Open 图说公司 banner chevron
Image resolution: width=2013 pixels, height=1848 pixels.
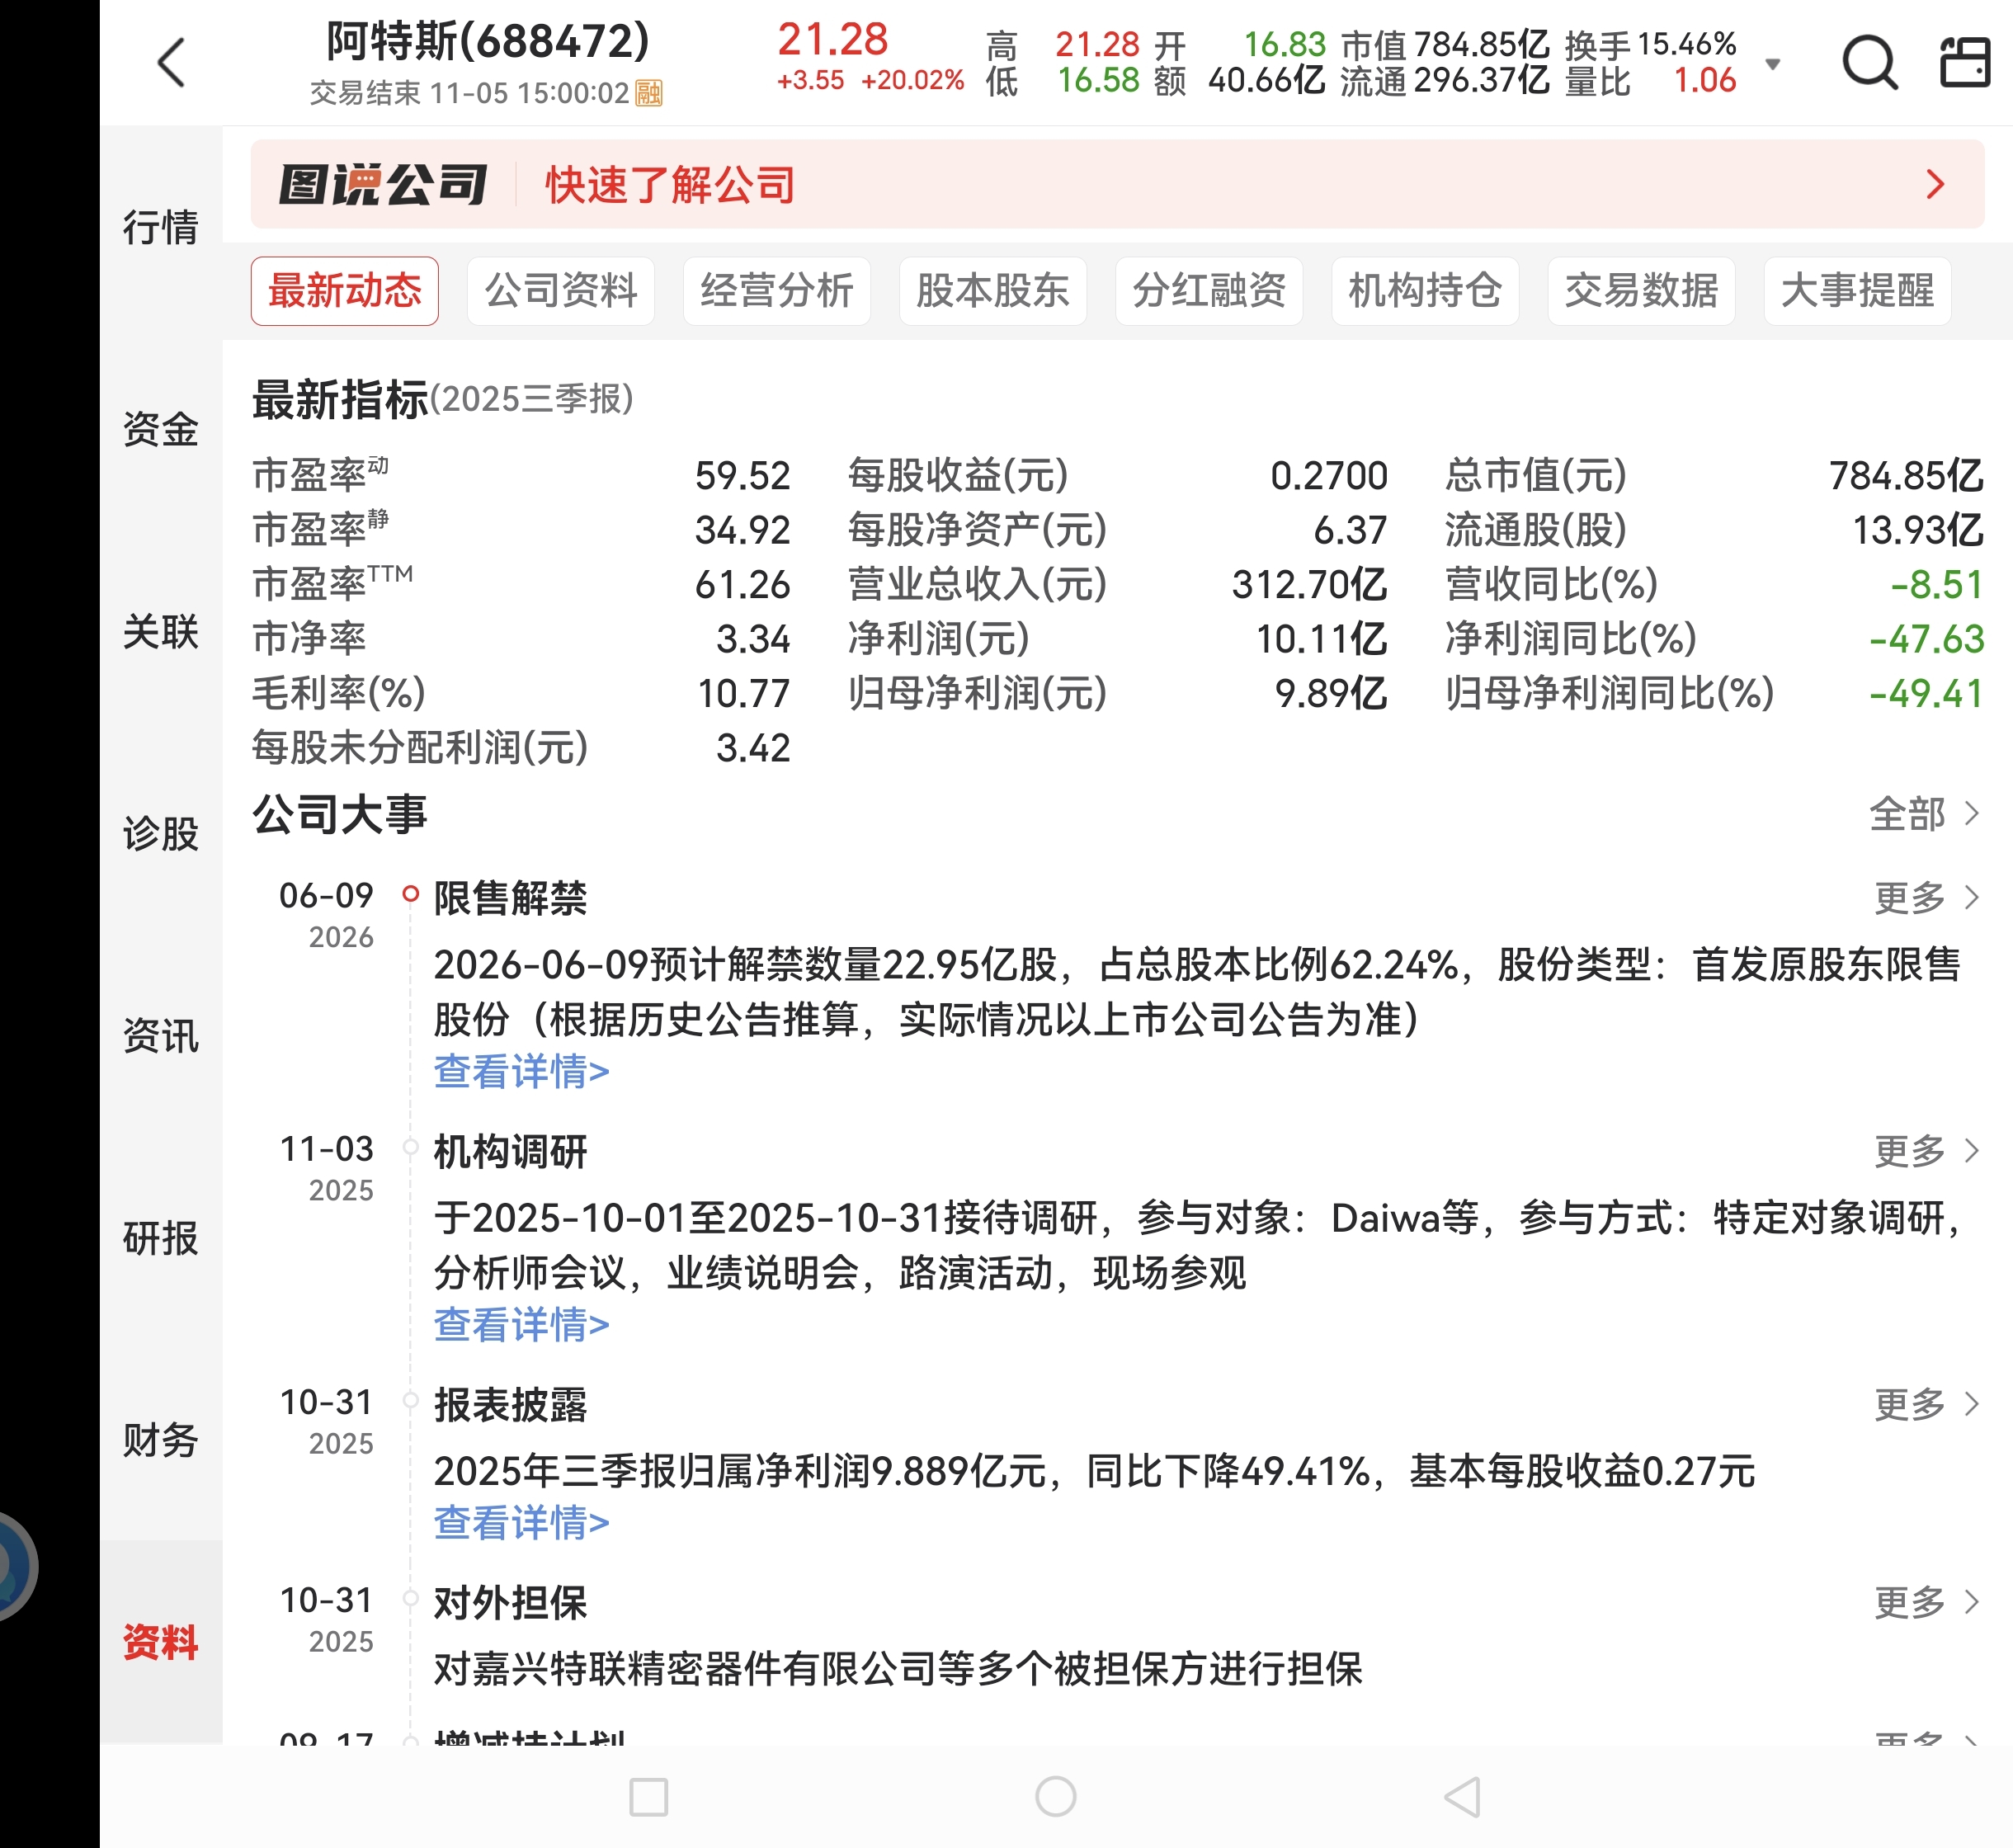[1935, 184]
